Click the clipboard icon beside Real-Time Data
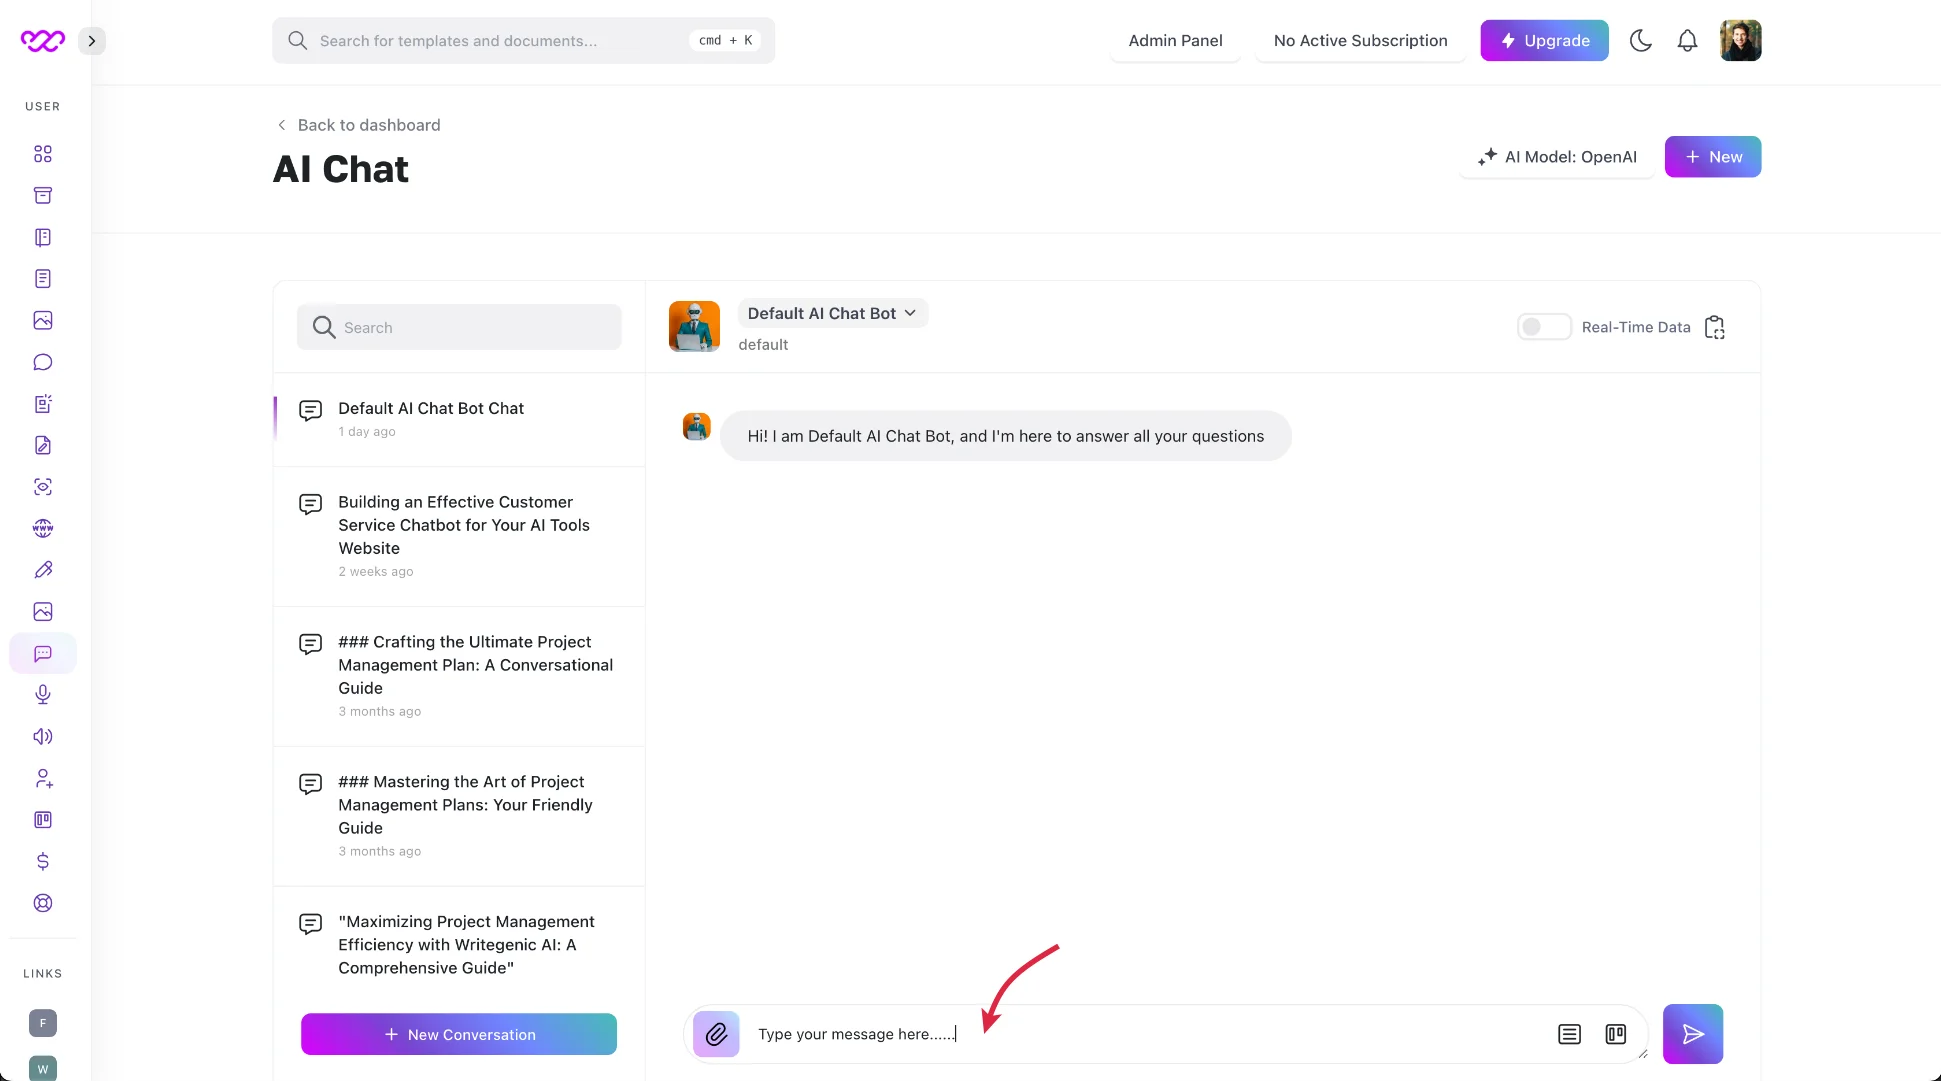Image resolution: width=1941 pixels, height=1081 pixels. click(1715, 327)
